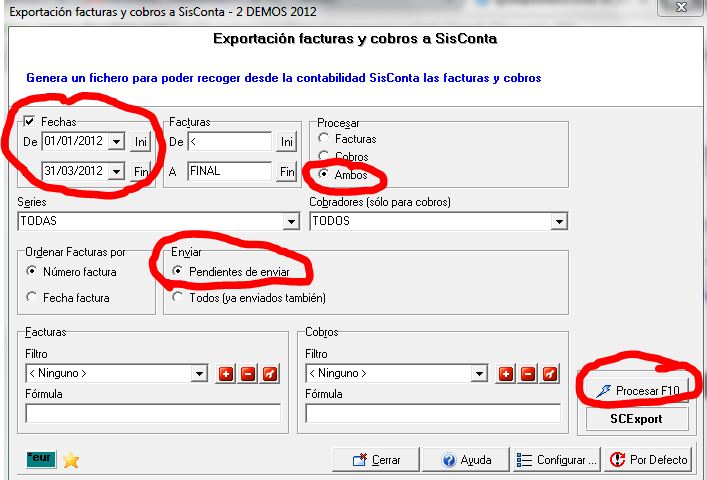Click the red plus icon beside Facturas Filtro
The height and width of the screenshot is (480, 707).
(x=225, y=374)
